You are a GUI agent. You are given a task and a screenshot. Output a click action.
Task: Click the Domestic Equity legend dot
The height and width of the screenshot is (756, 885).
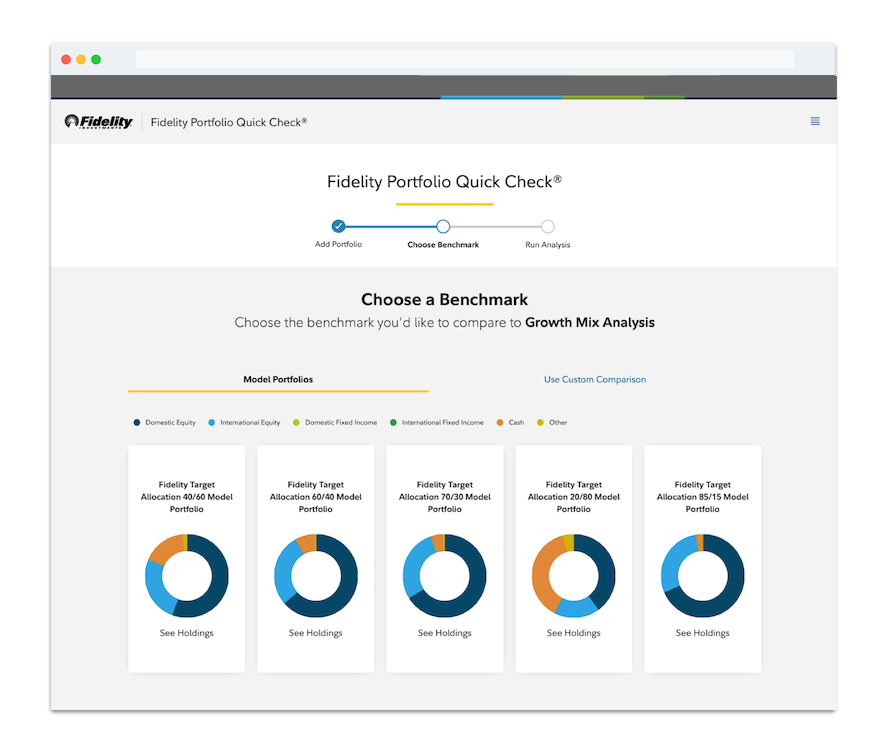pyautogui.click(x=137, y=423)
